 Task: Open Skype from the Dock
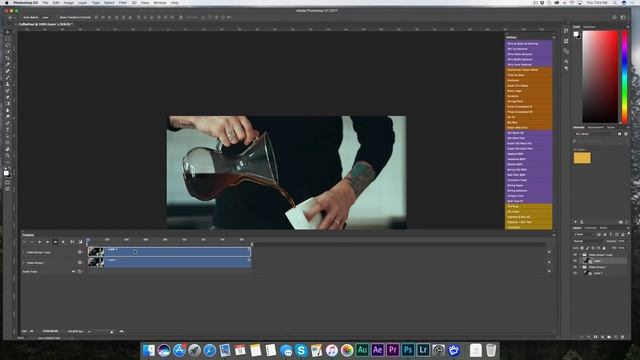[x=301, y=350]
